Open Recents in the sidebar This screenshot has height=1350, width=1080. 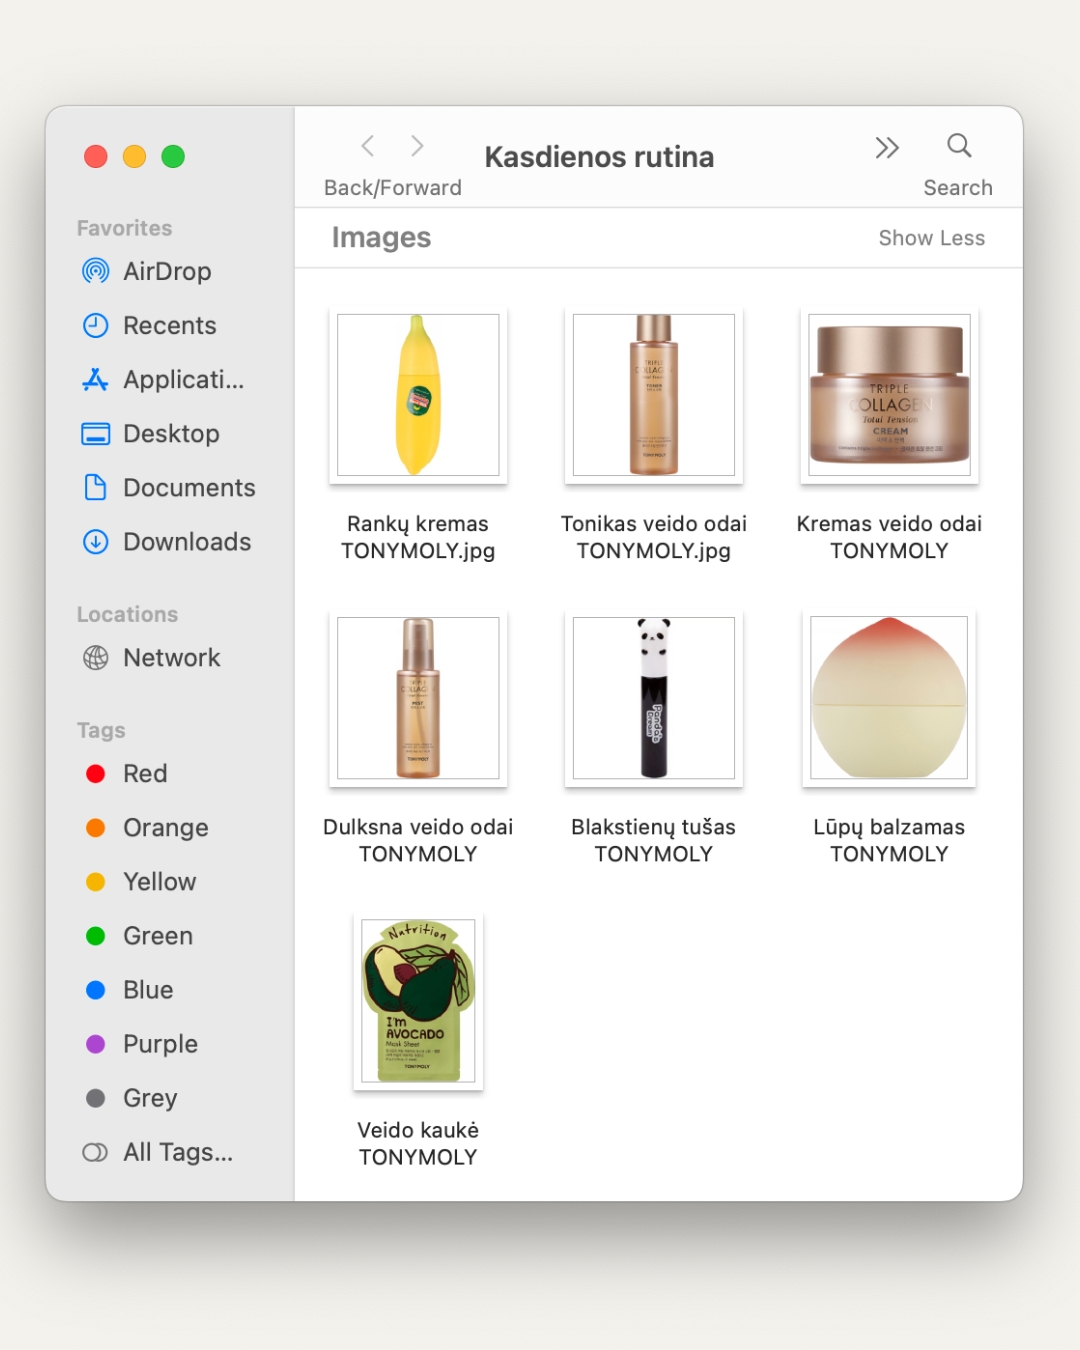point(169,325)
